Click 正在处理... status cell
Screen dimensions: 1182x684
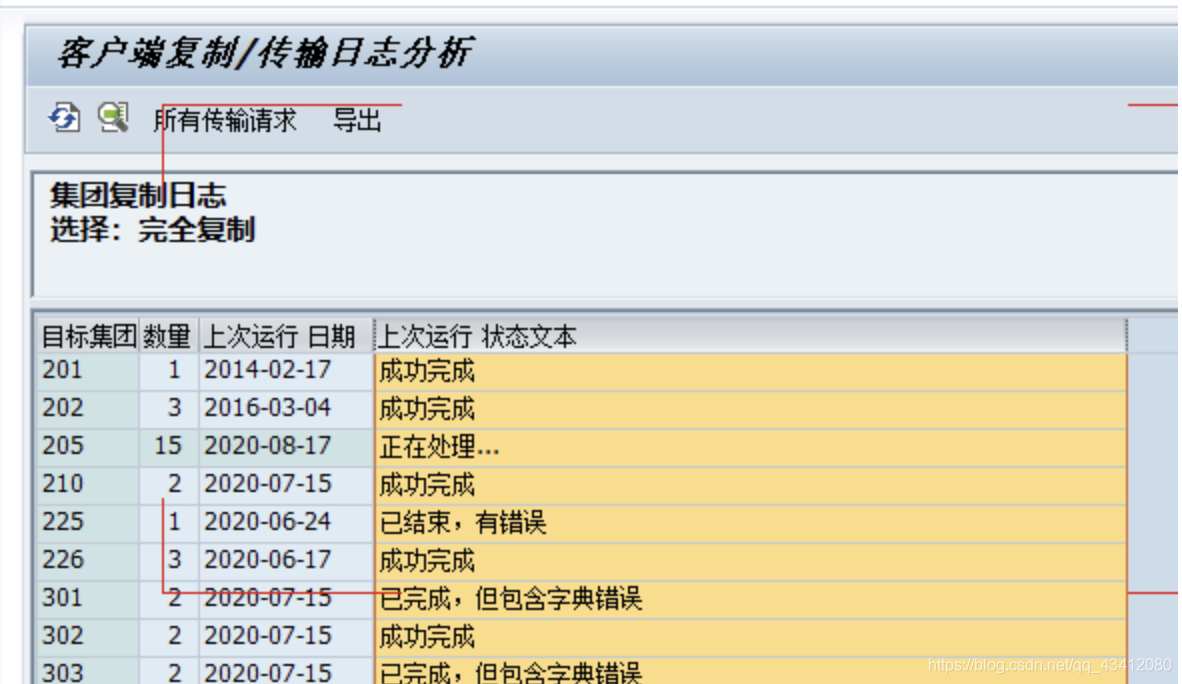coord(750,446)
